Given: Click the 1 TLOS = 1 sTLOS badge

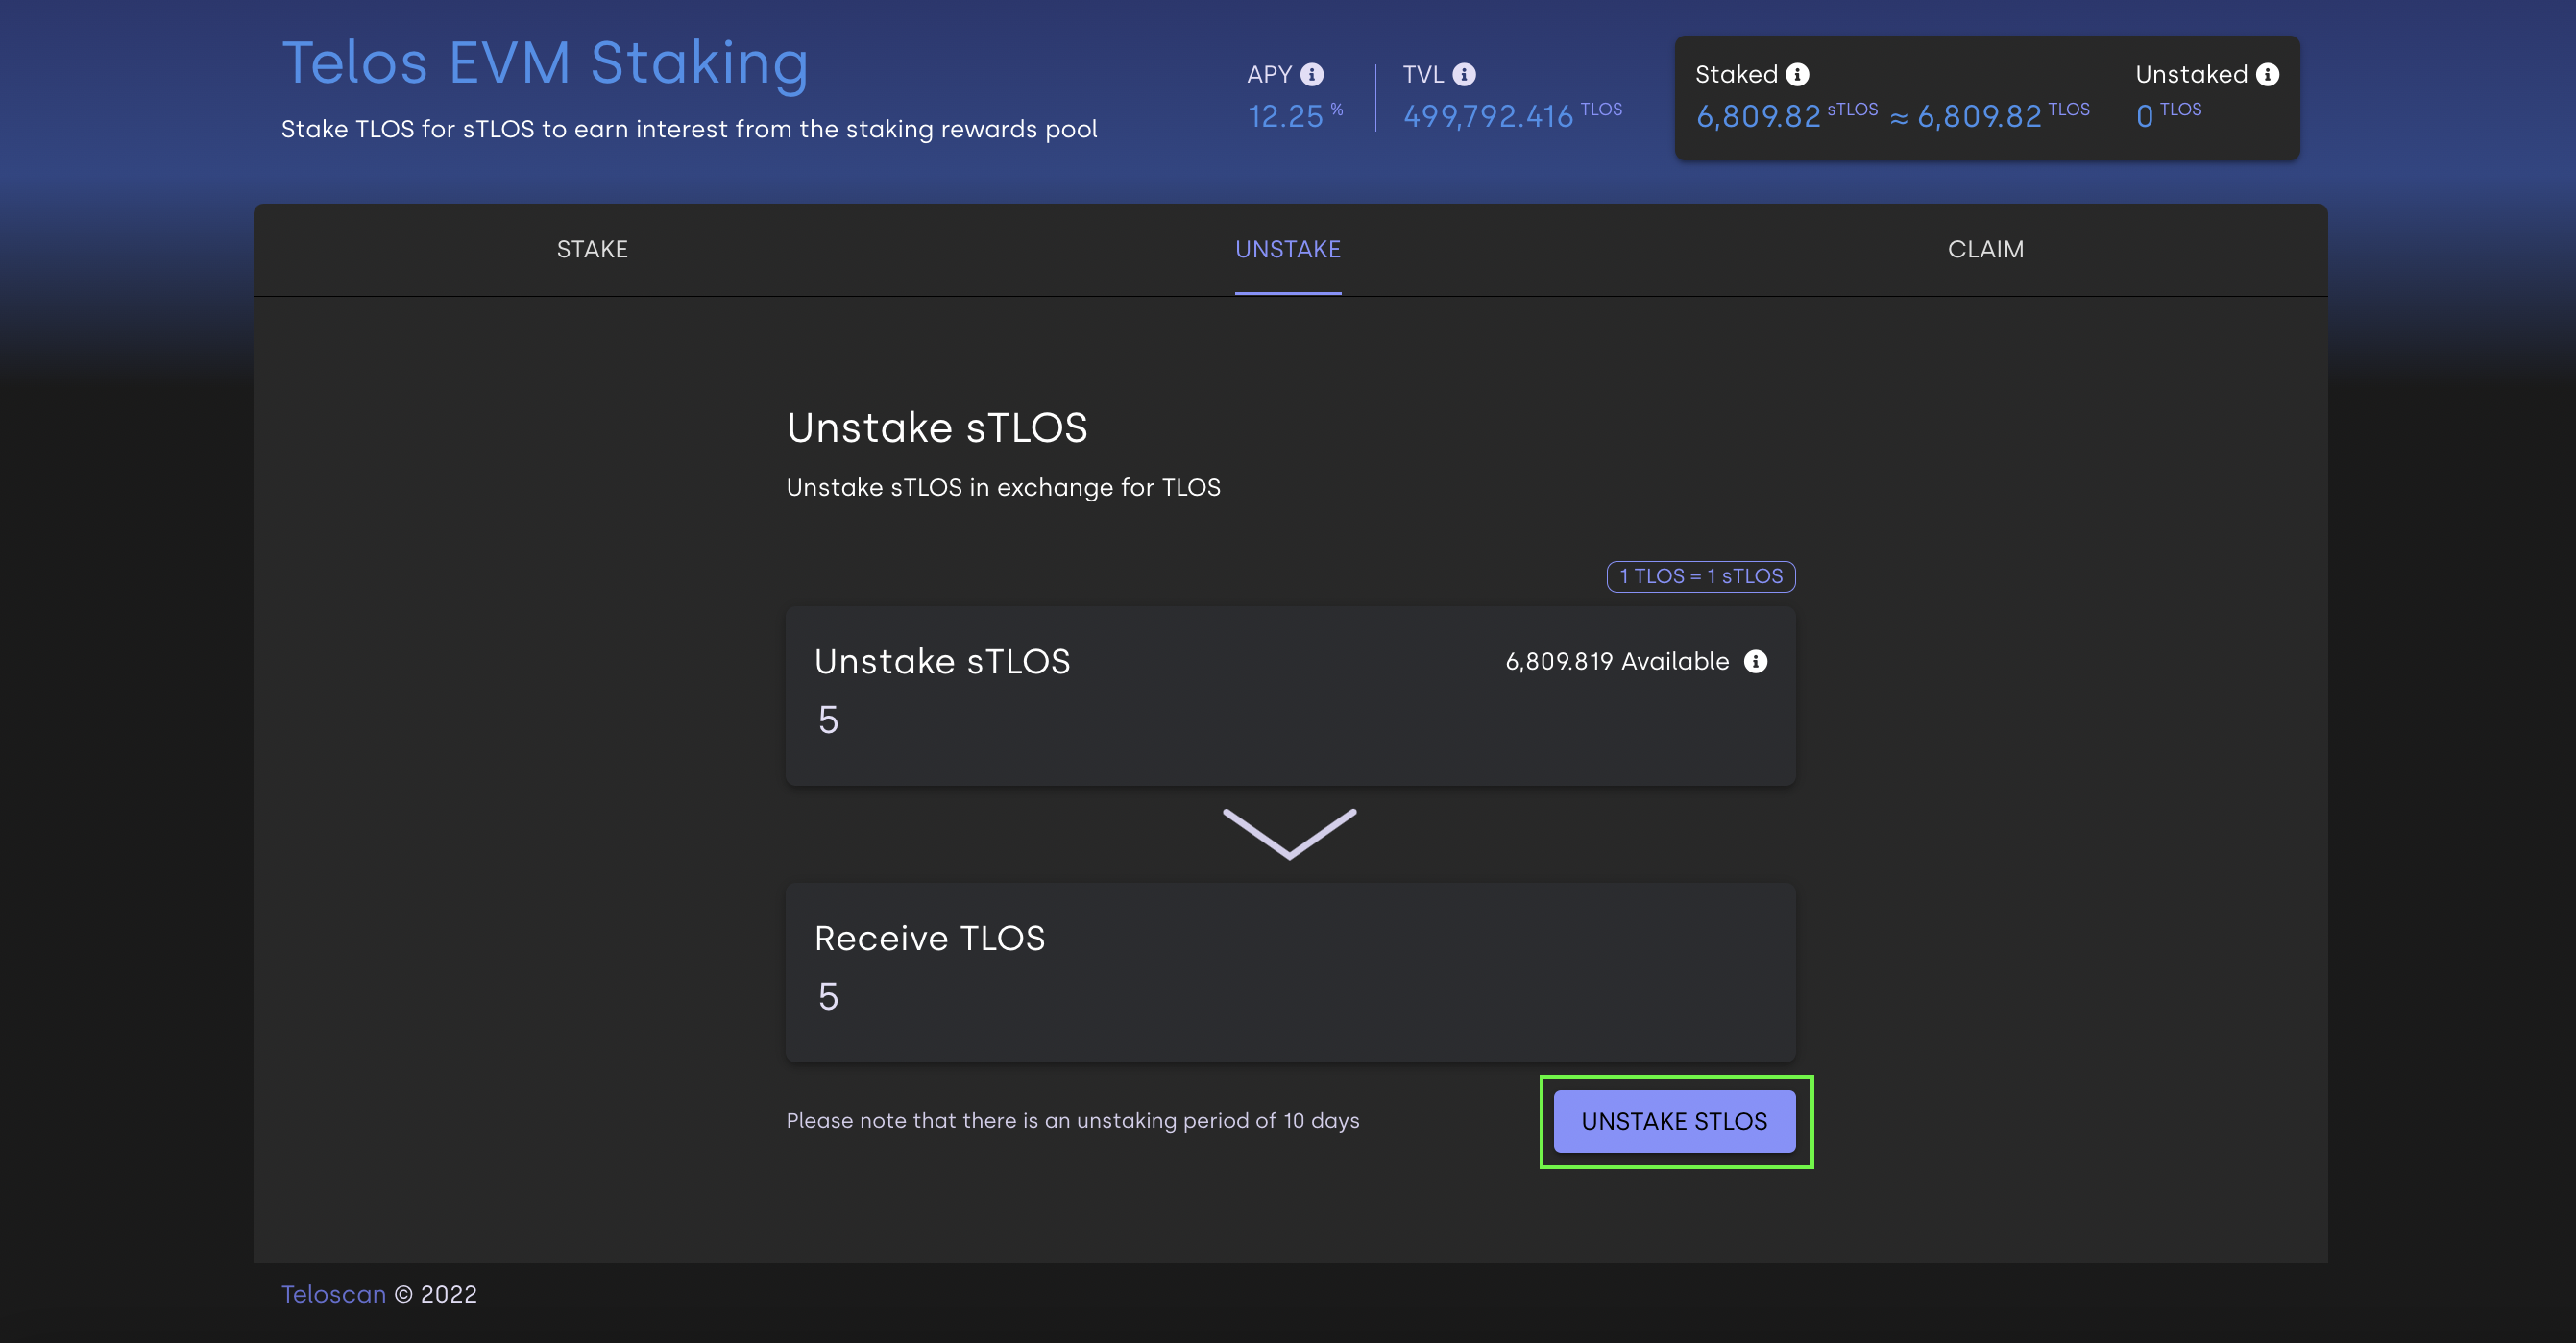Looking at the screenshot, I should click(x=1700, y=576).
